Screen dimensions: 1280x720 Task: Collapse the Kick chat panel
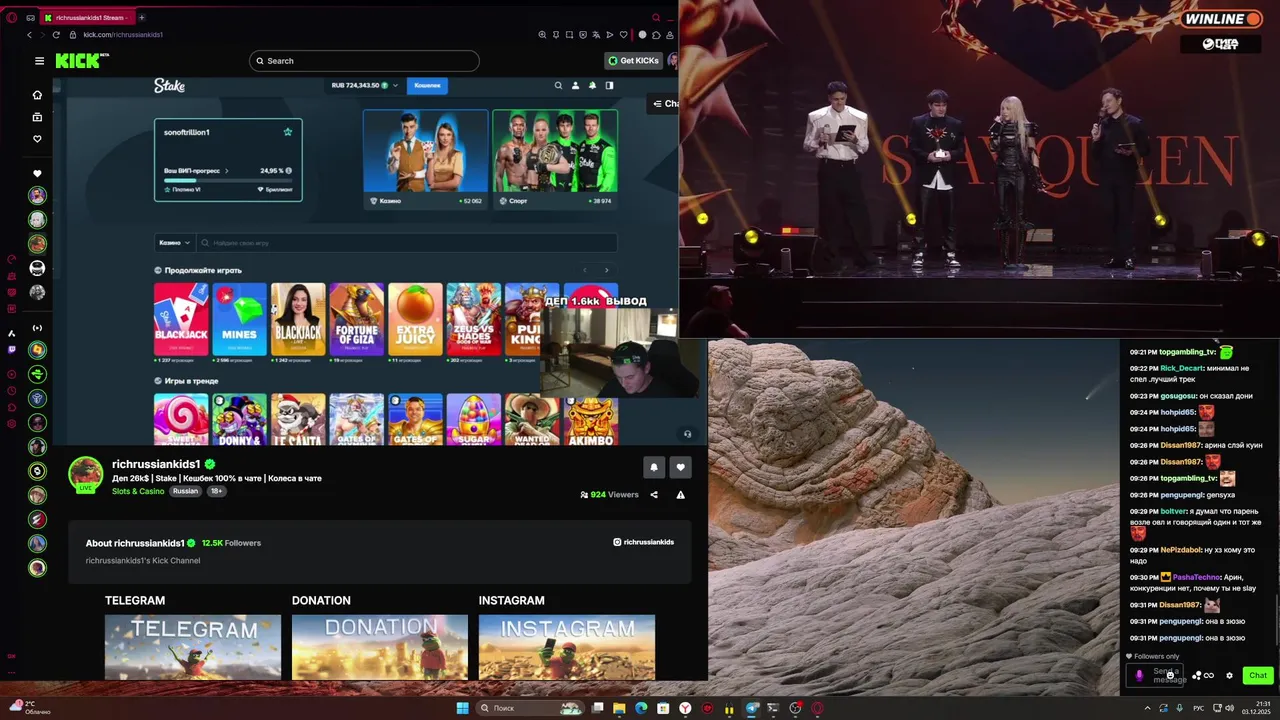pyautogui.click(x=665, y=104)
